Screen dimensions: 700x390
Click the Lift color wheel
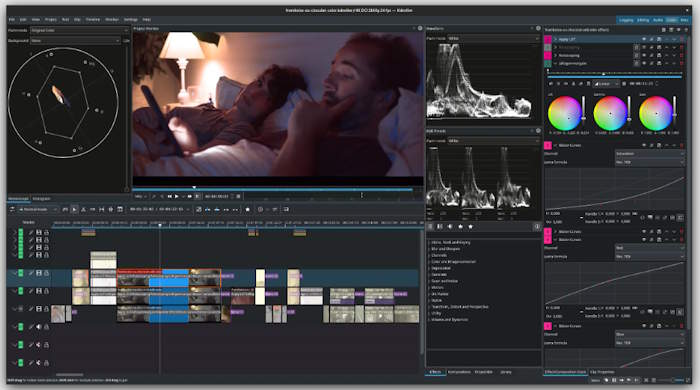[x=564, y=113]
